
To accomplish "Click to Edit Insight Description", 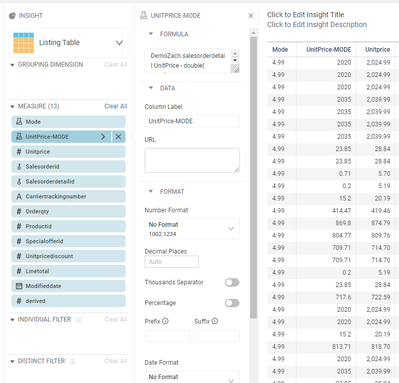I will coord(317,25).
